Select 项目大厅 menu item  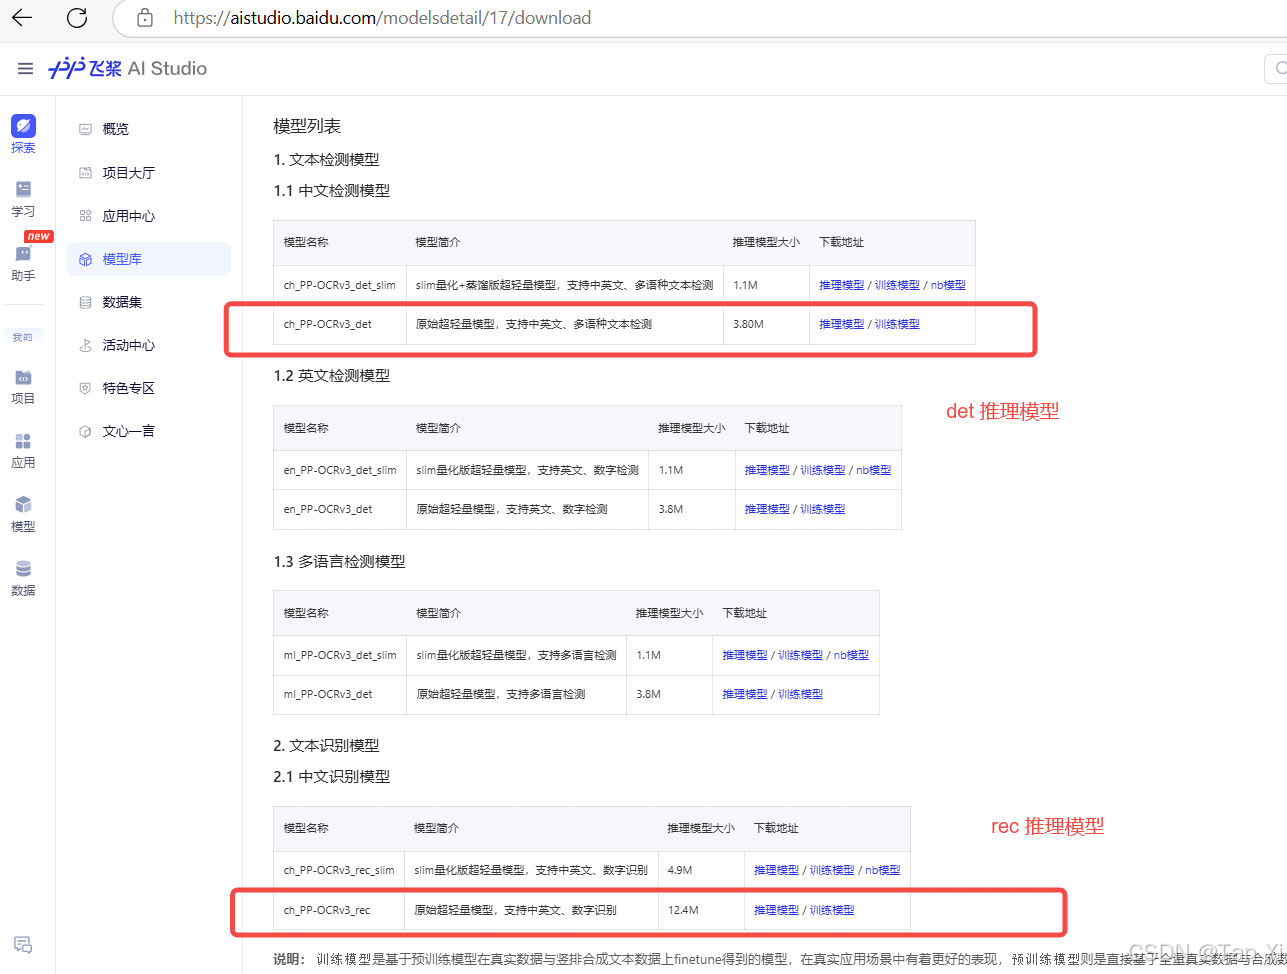pos(149,172)
